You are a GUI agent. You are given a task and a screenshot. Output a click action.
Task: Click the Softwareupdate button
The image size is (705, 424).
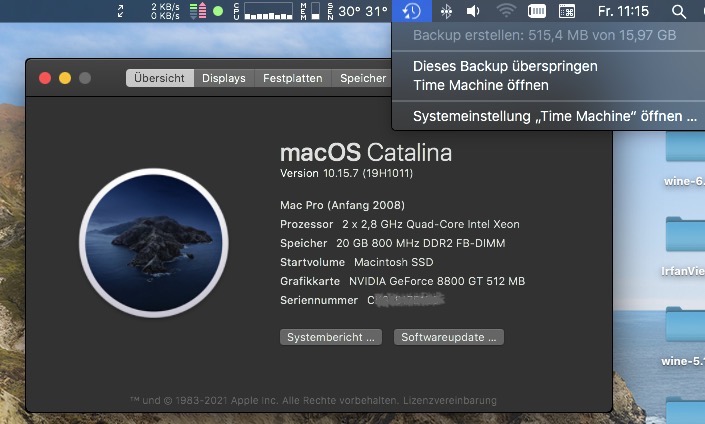click(x=449, y=337)
